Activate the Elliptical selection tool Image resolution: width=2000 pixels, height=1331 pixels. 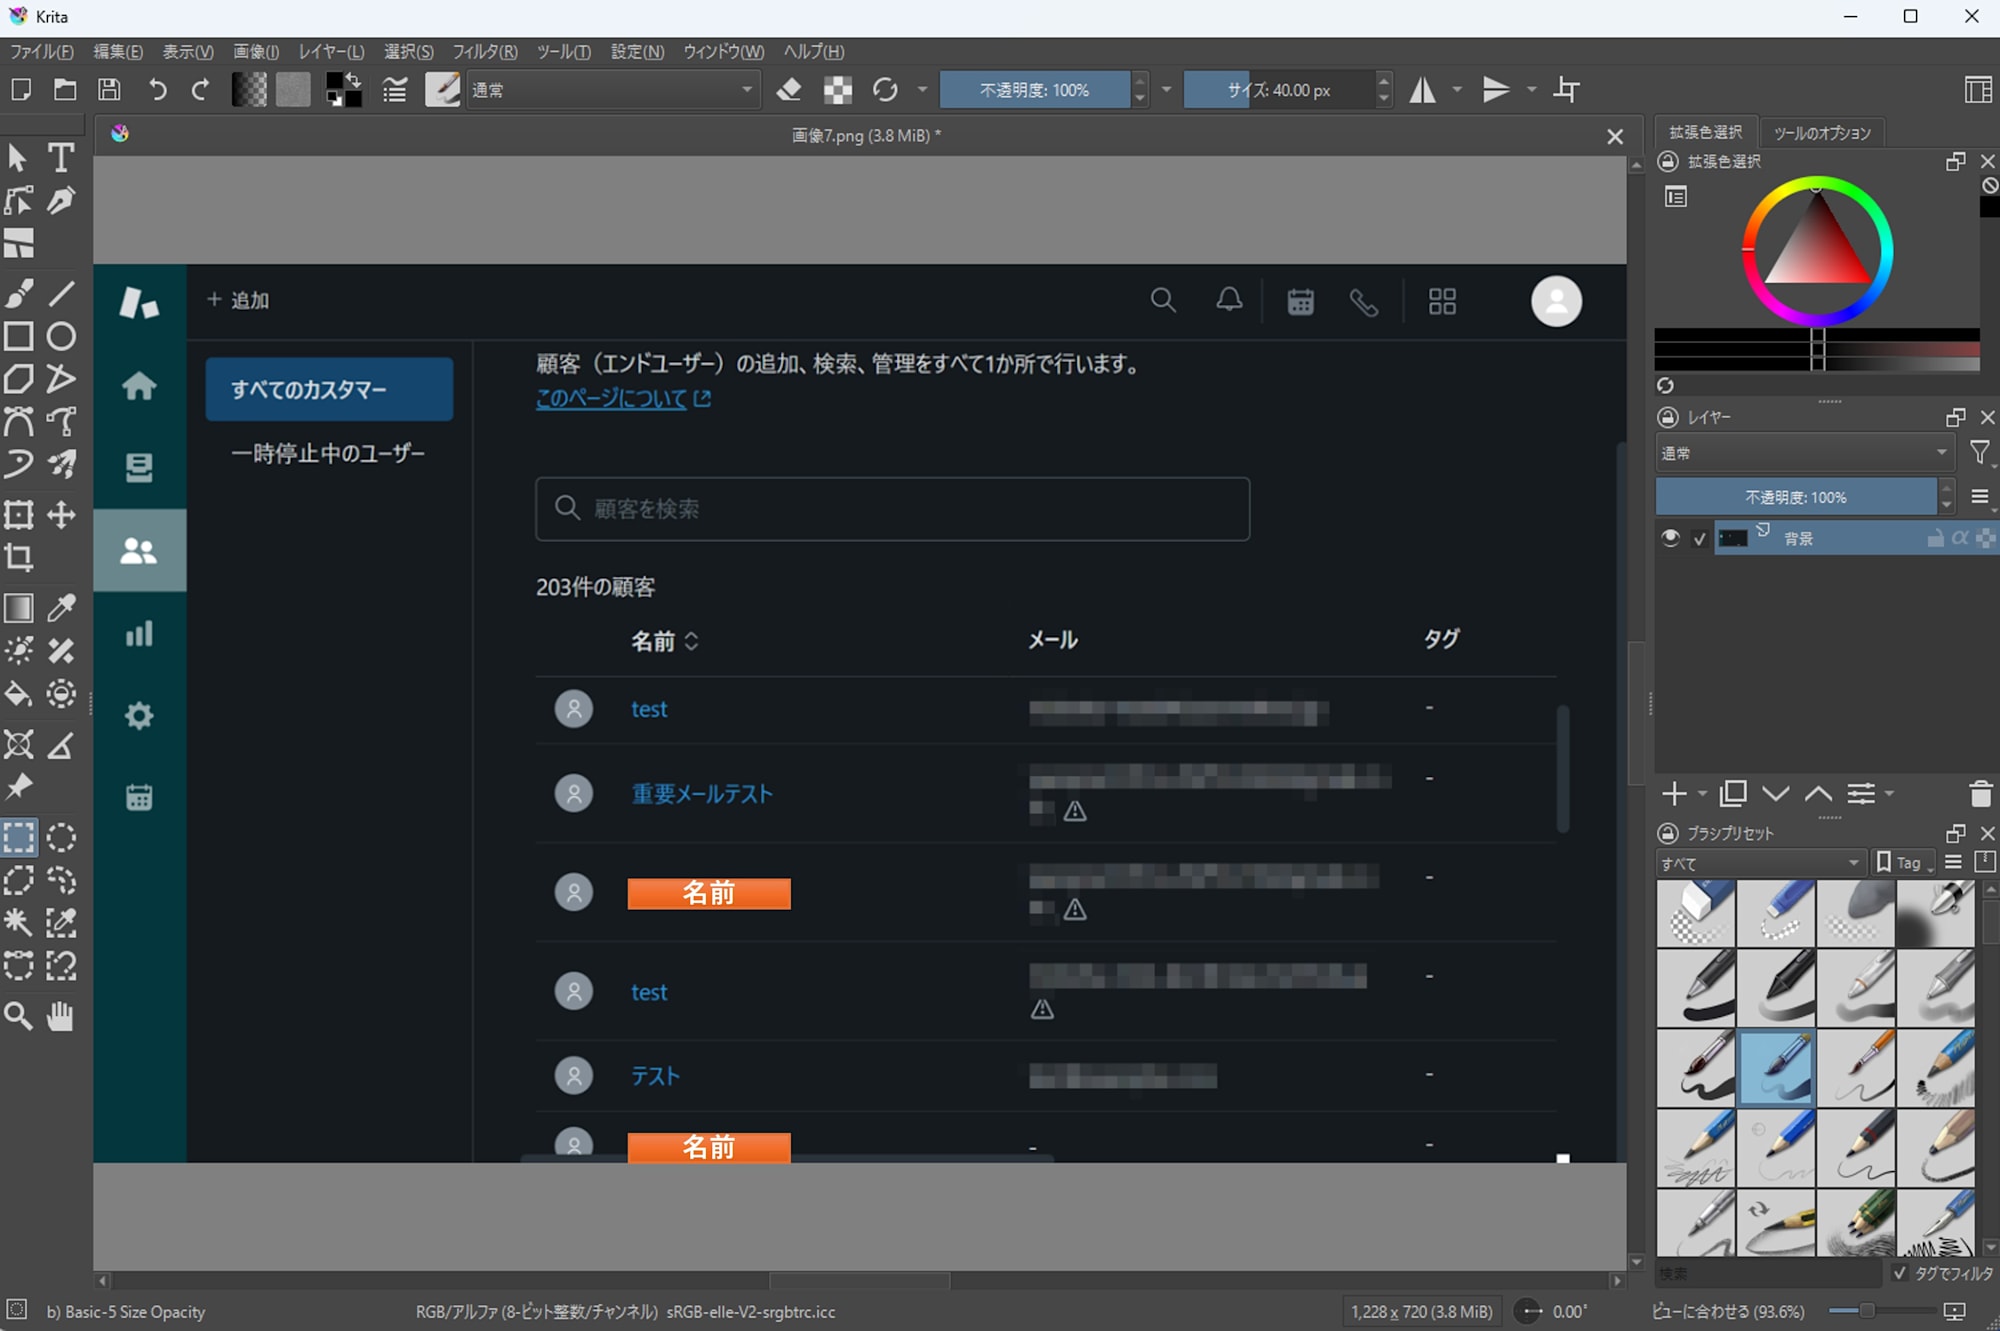coord(61,837)
